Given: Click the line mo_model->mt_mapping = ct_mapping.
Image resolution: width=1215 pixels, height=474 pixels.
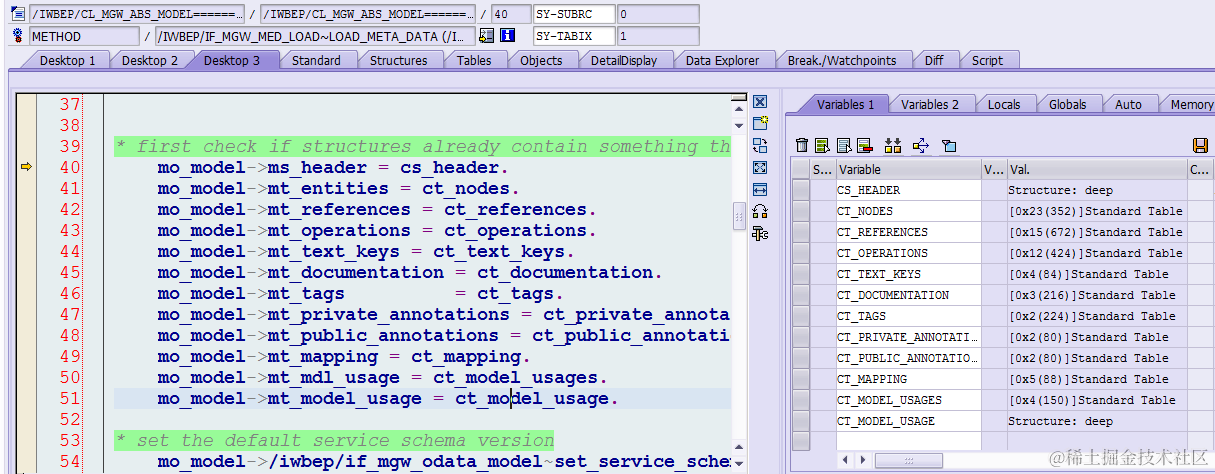Looking at the screenshot, I should (344, 356).
